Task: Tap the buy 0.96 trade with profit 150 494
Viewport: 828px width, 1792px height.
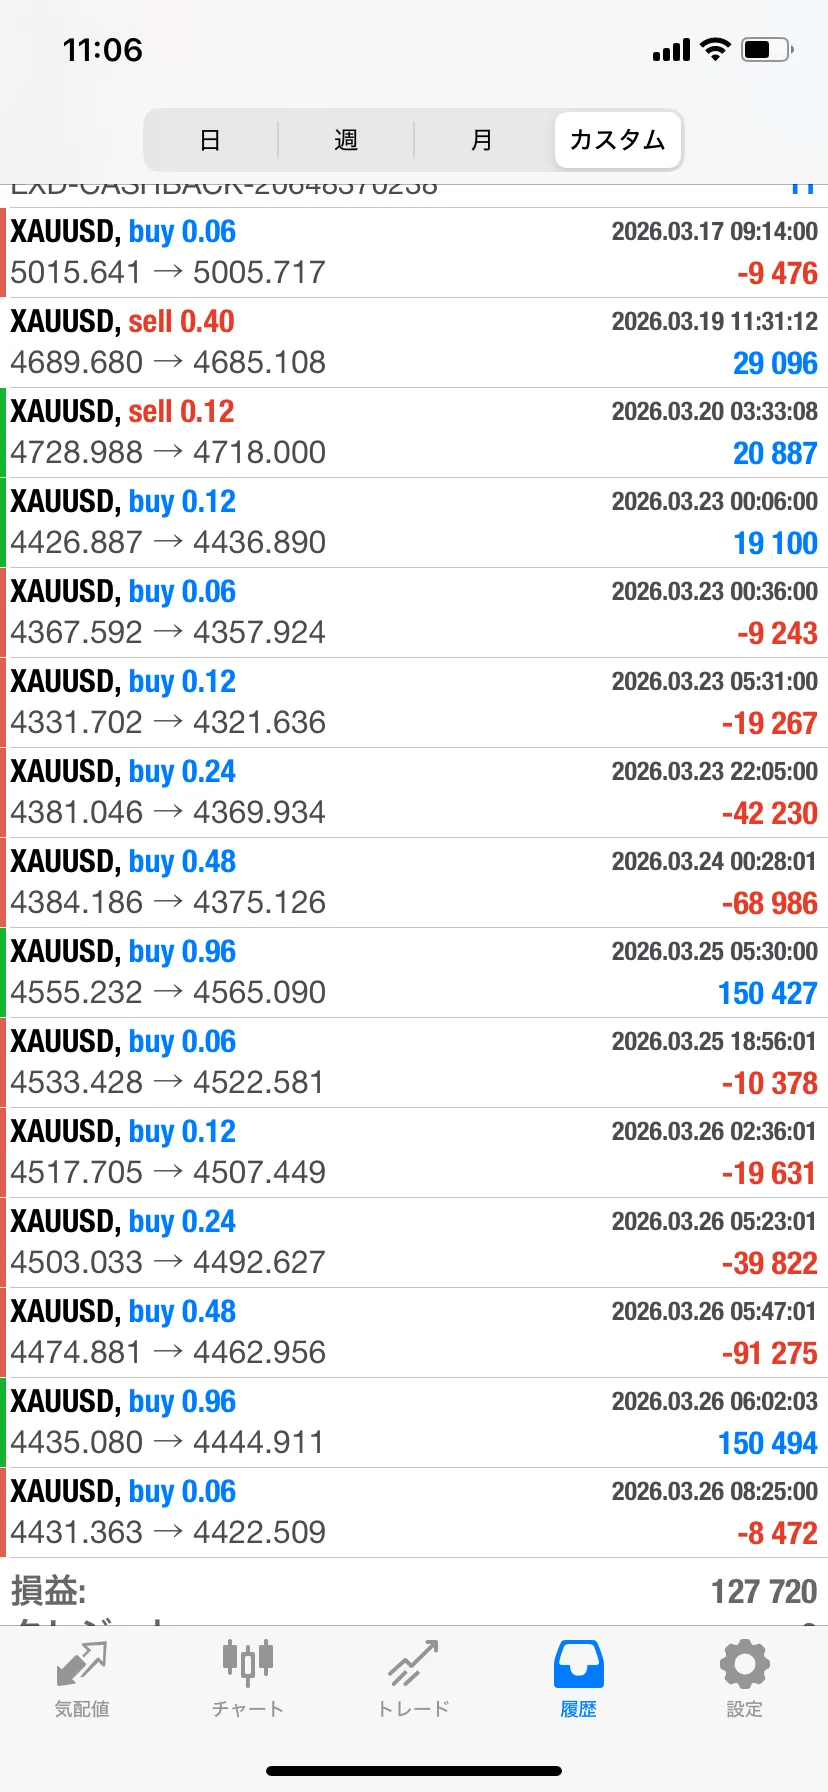Action: [414, 1422]
